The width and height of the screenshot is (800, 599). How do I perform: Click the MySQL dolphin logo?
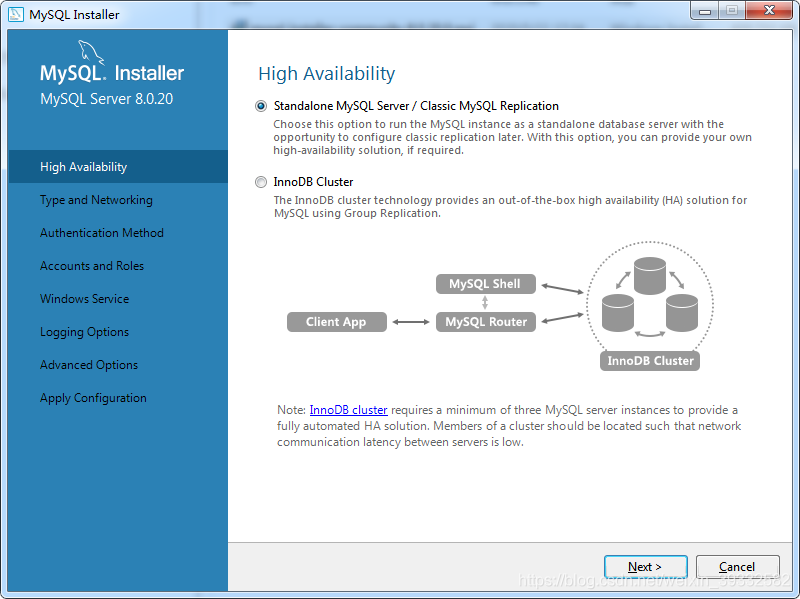tap(91, 53)
